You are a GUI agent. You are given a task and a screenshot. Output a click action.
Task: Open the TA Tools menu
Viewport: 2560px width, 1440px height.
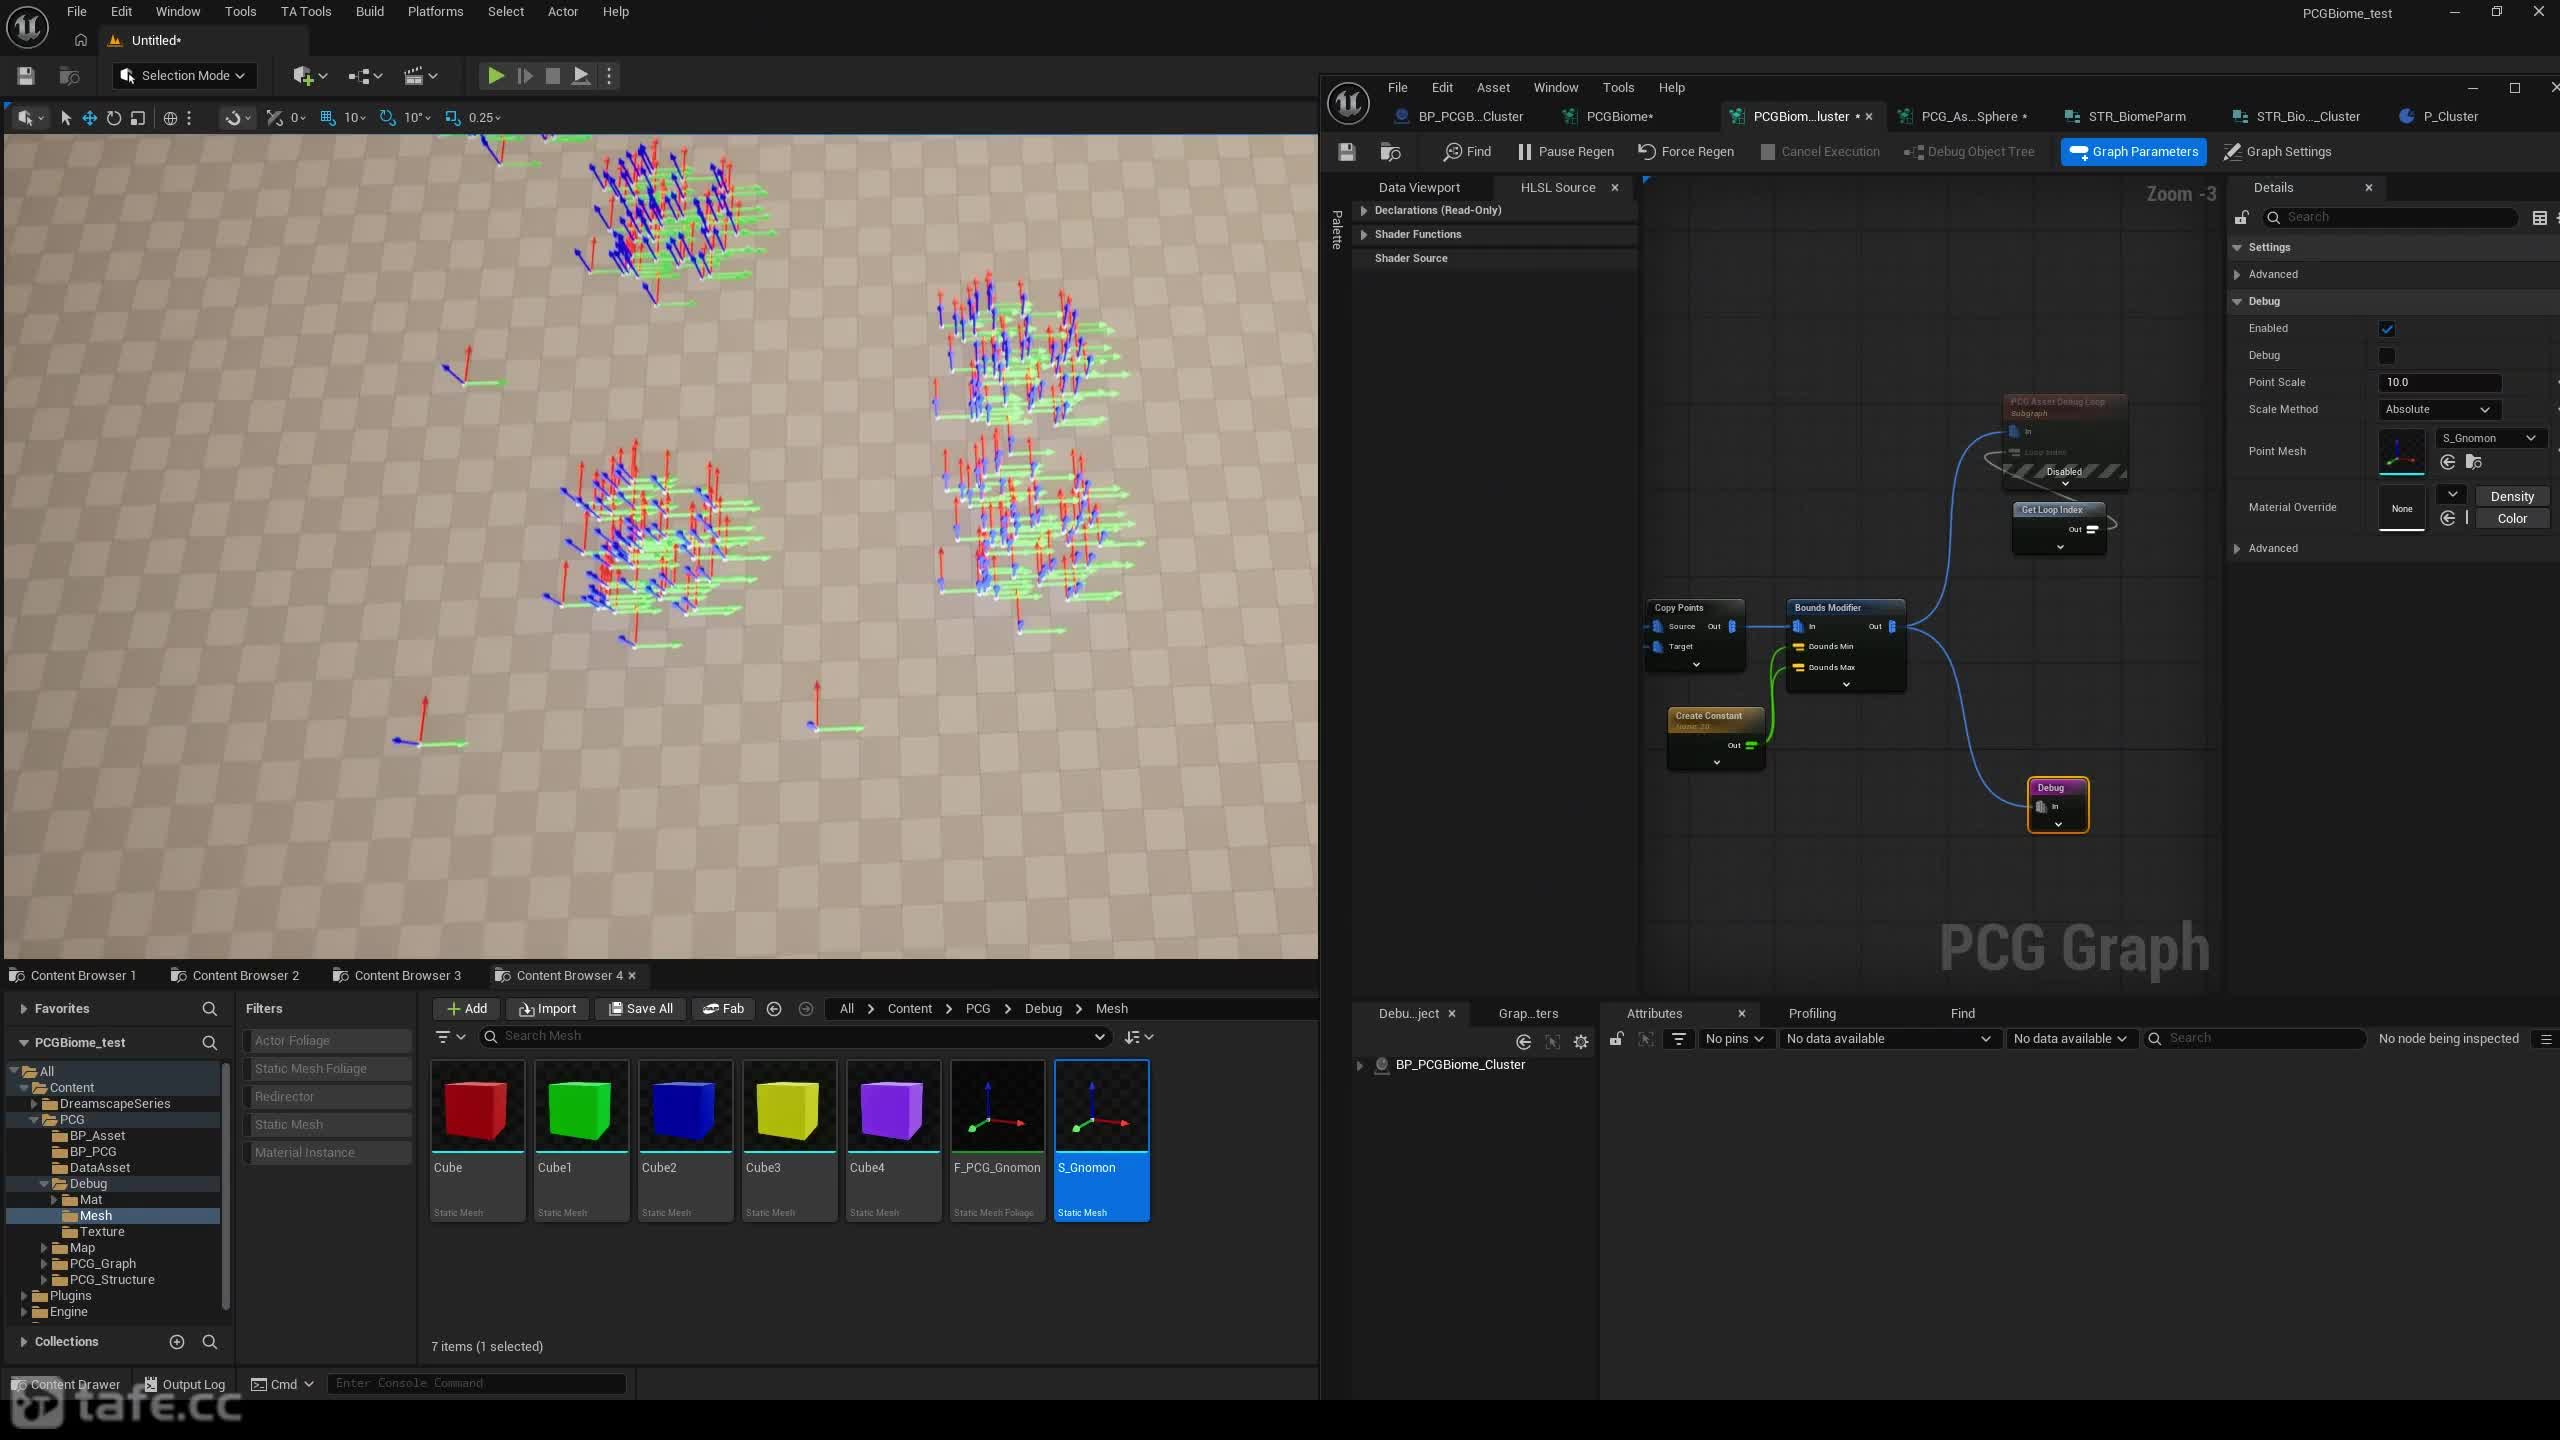pyautogui.click(x=305, y=12)
